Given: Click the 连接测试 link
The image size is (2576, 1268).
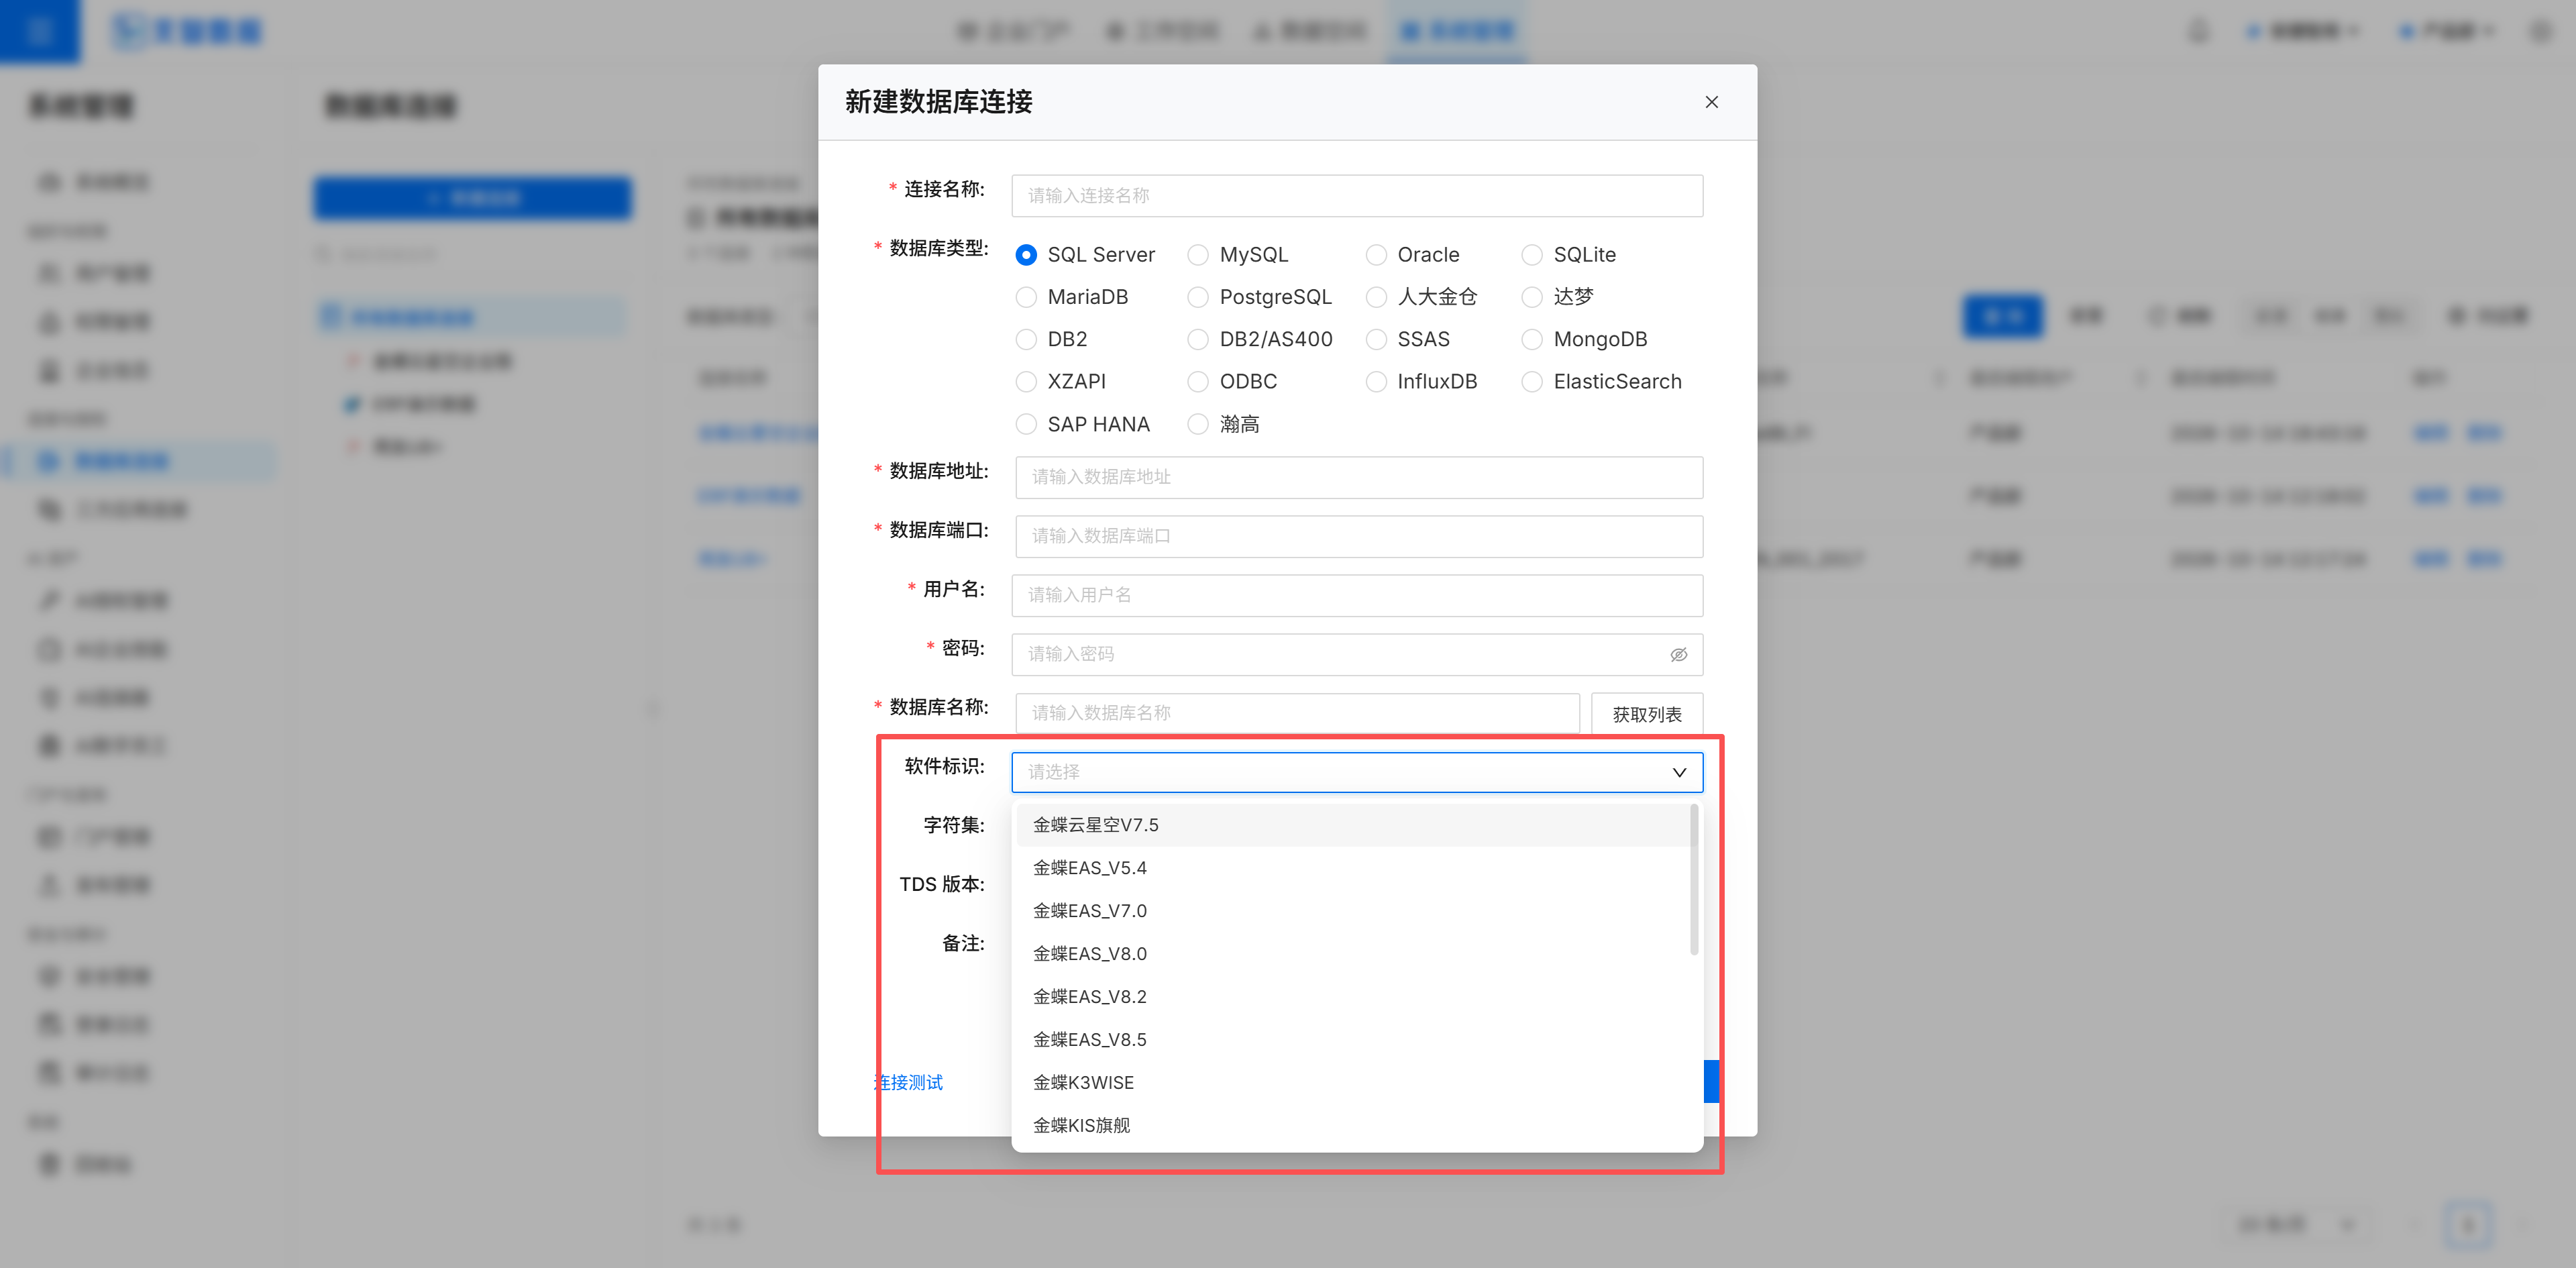Looking at the screenshot, I should tap(908, 1082).
